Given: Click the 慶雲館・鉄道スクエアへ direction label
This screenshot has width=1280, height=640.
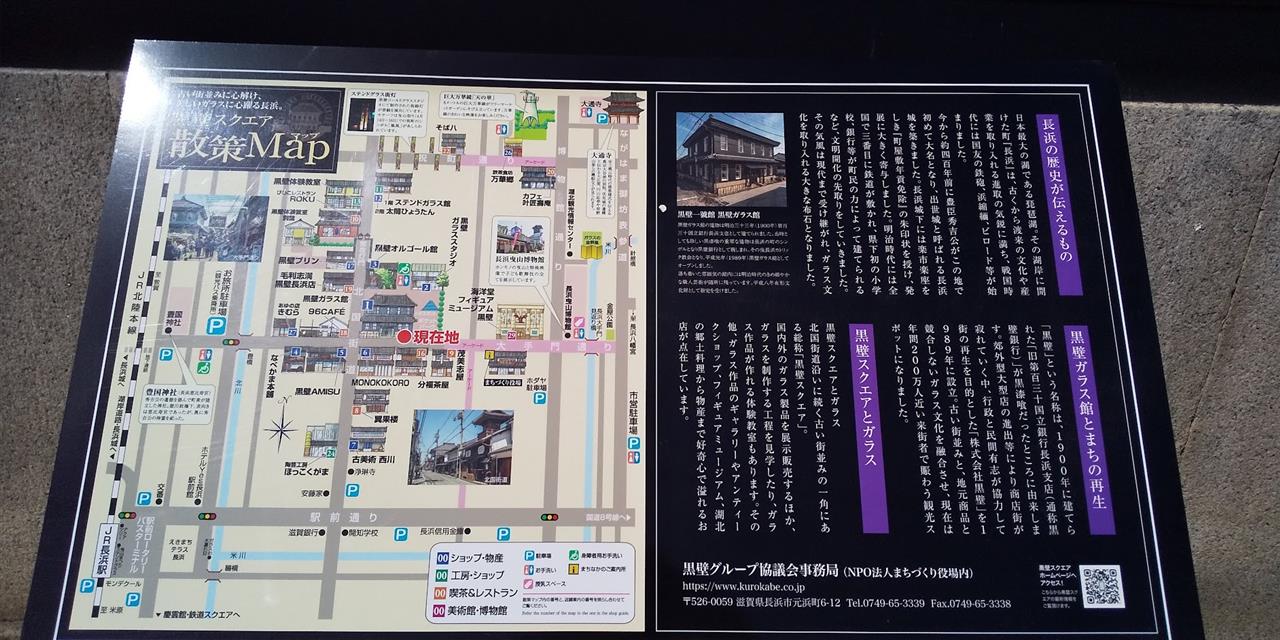Looking at the screenshot, I should 198,614.
